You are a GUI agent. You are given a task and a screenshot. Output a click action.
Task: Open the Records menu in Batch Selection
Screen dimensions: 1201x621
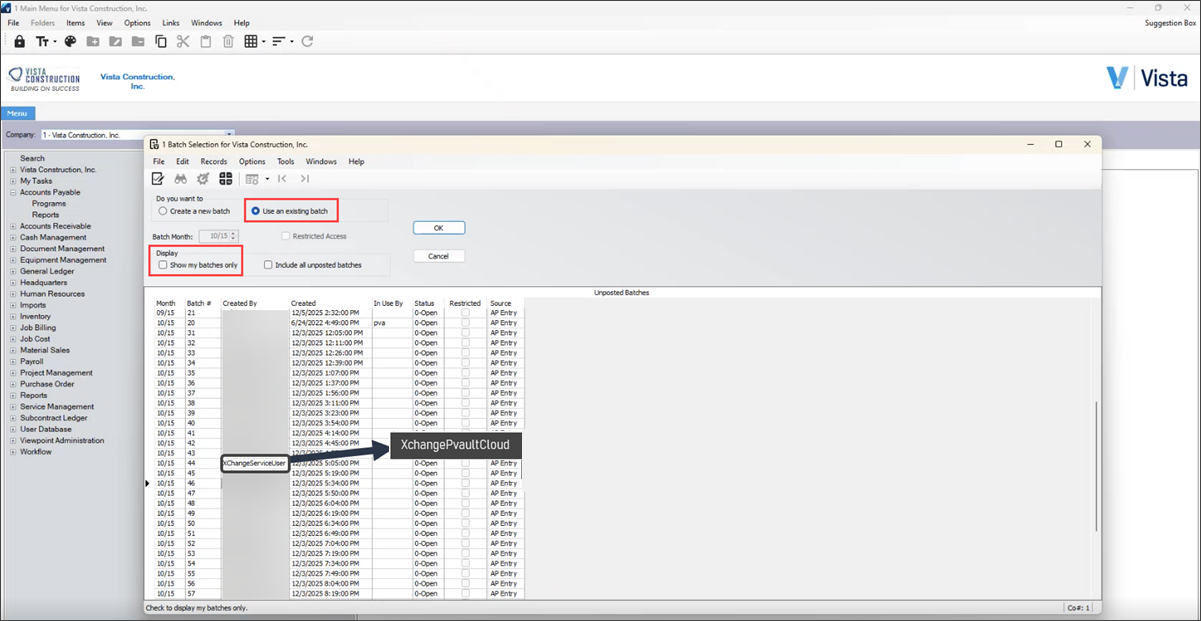coord(214,161)
